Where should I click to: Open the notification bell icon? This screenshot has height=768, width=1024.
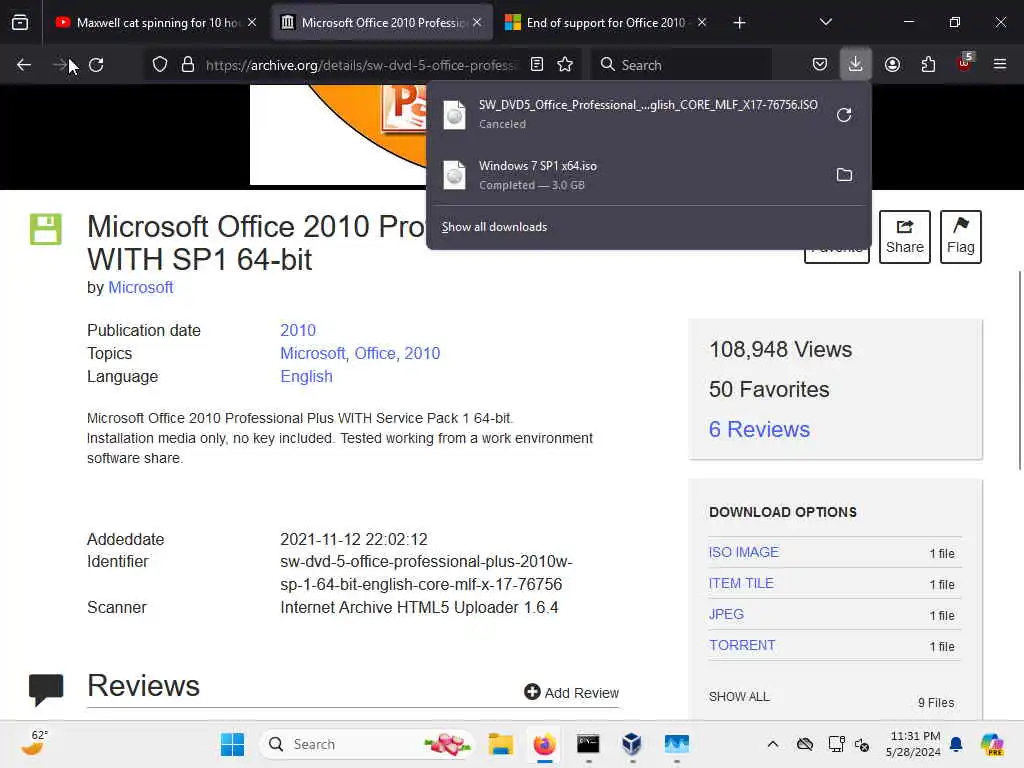[956, 744]
